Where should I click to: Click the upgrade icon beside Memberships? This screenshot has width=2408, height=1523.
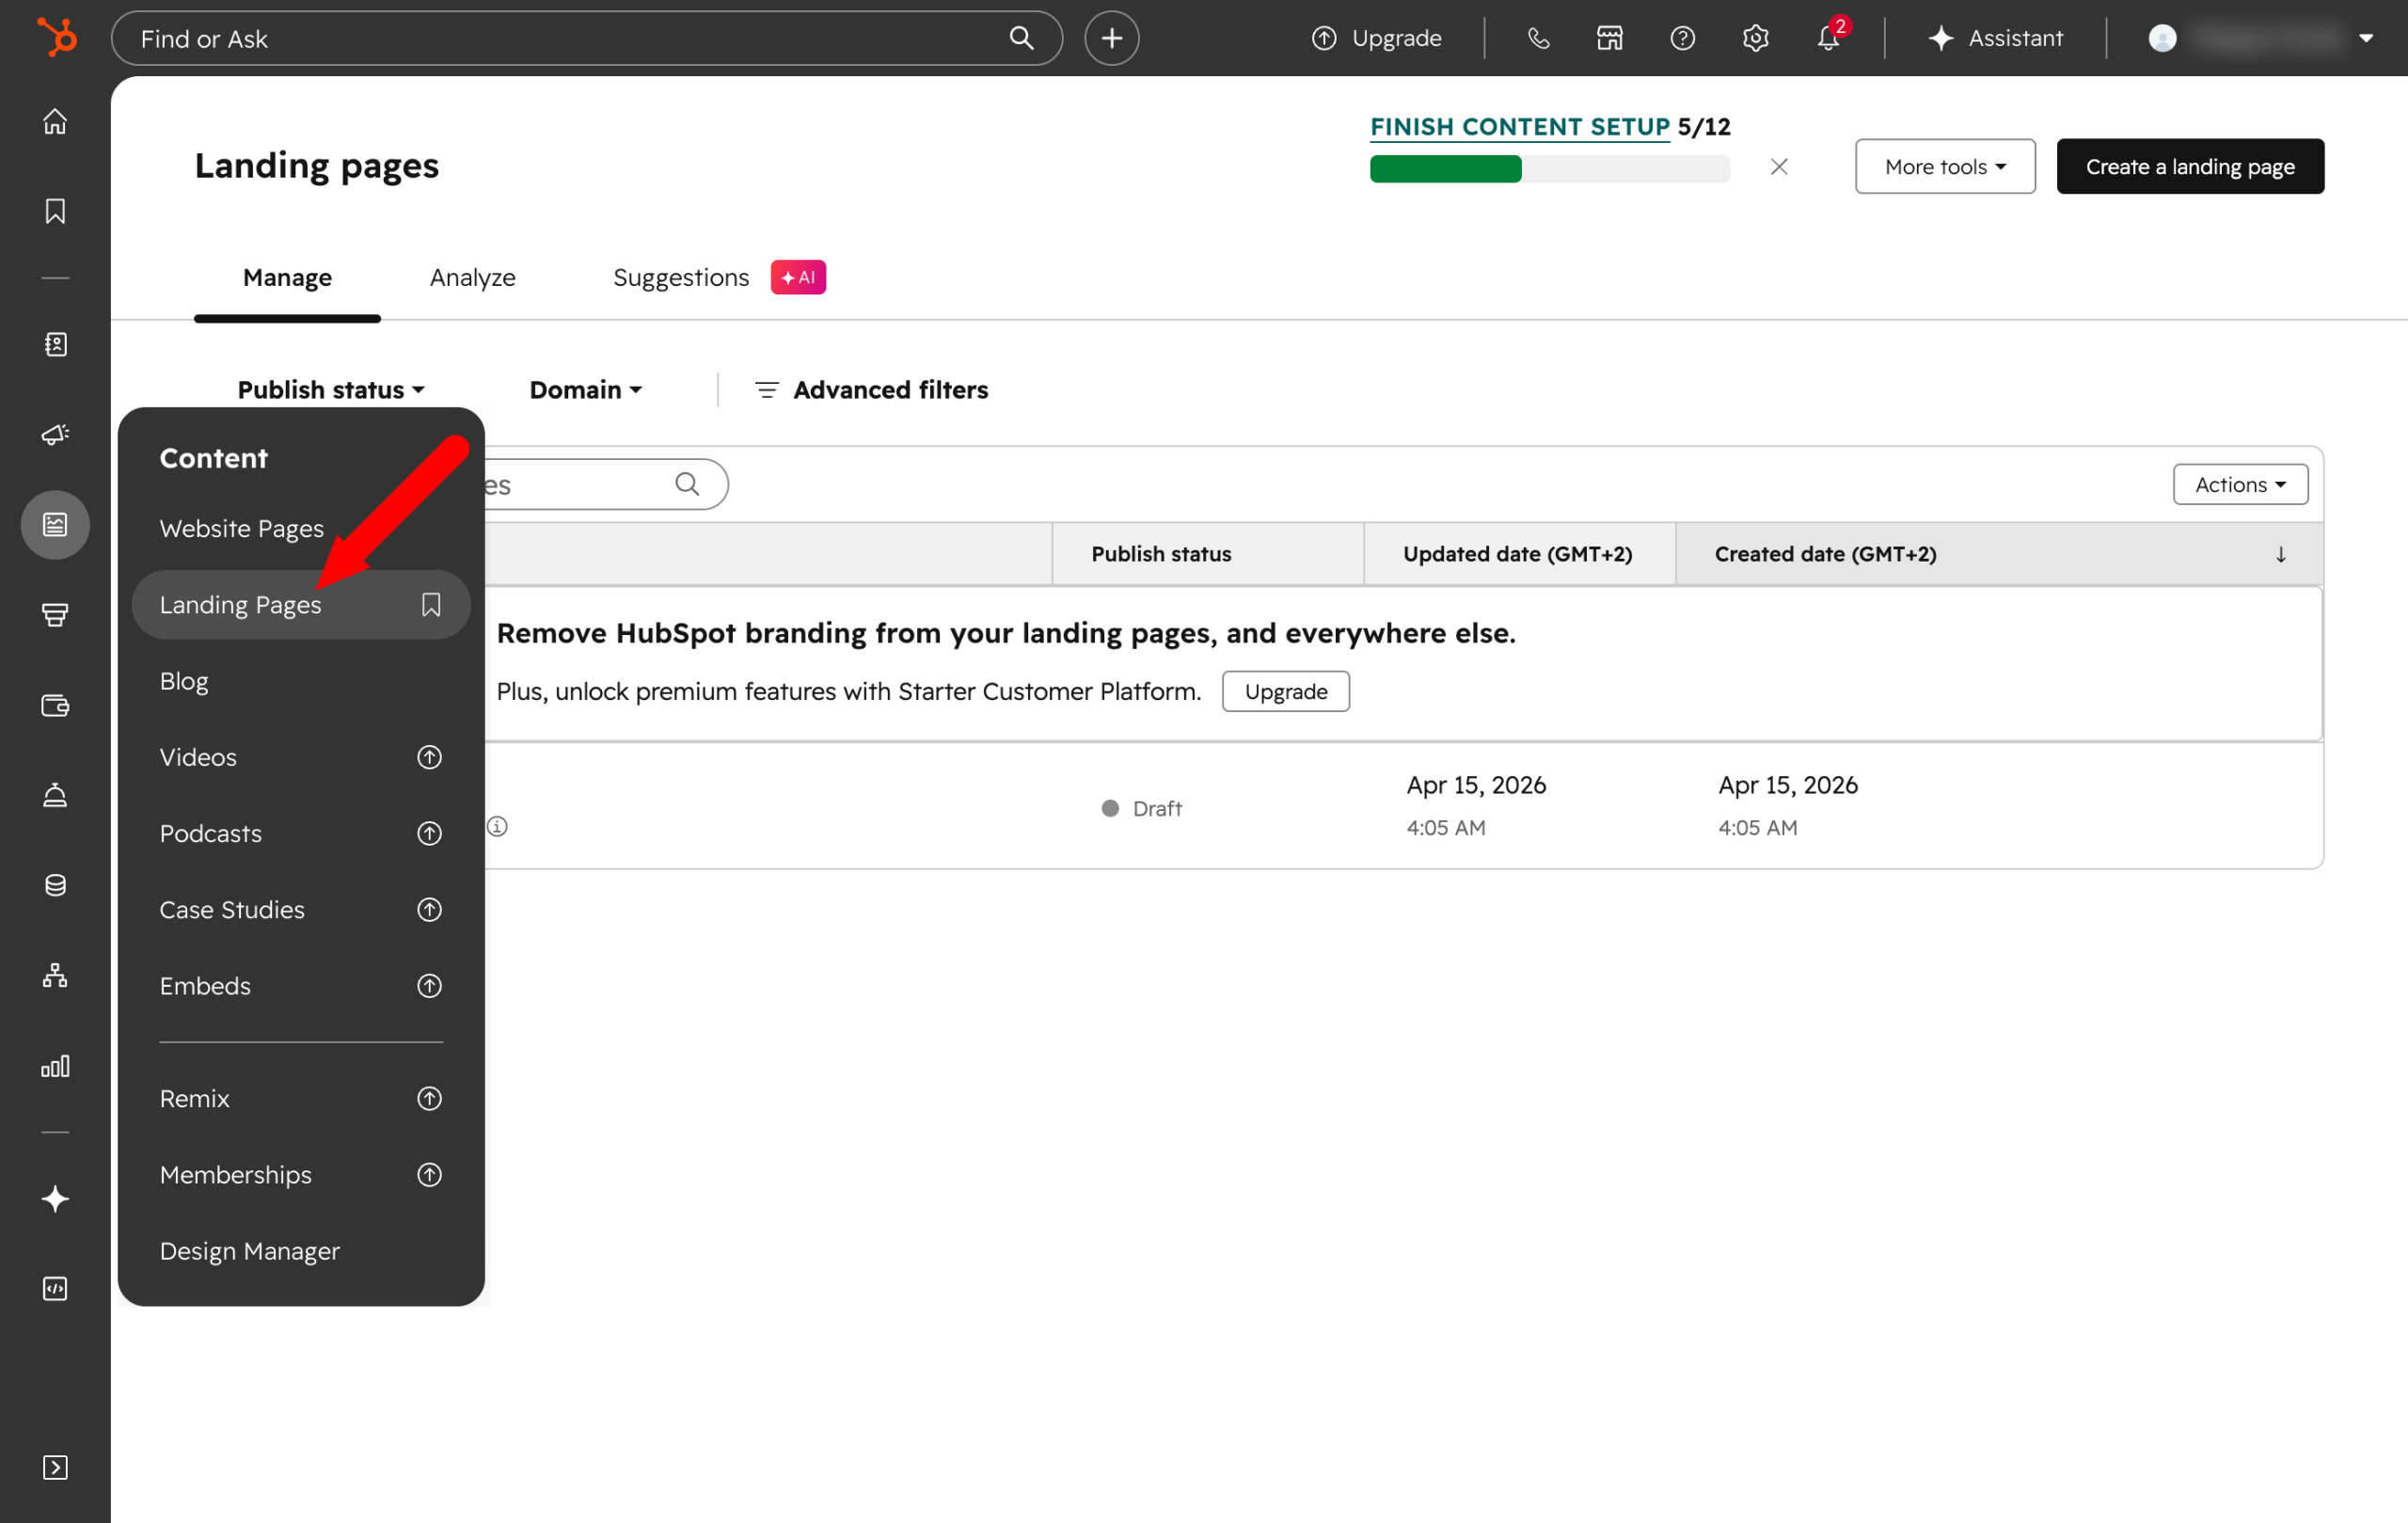pyautogui.click(x=429, y=1175)
